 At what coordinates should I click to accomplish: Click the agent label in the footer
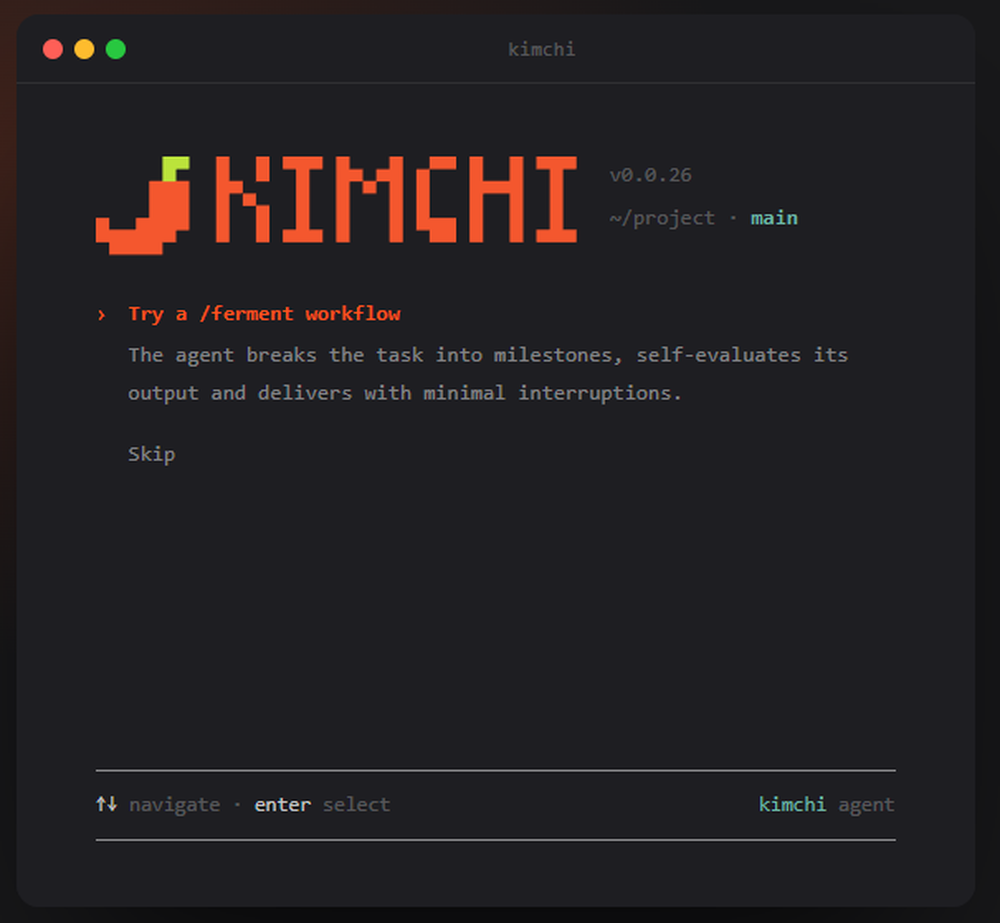click(866, 805)
